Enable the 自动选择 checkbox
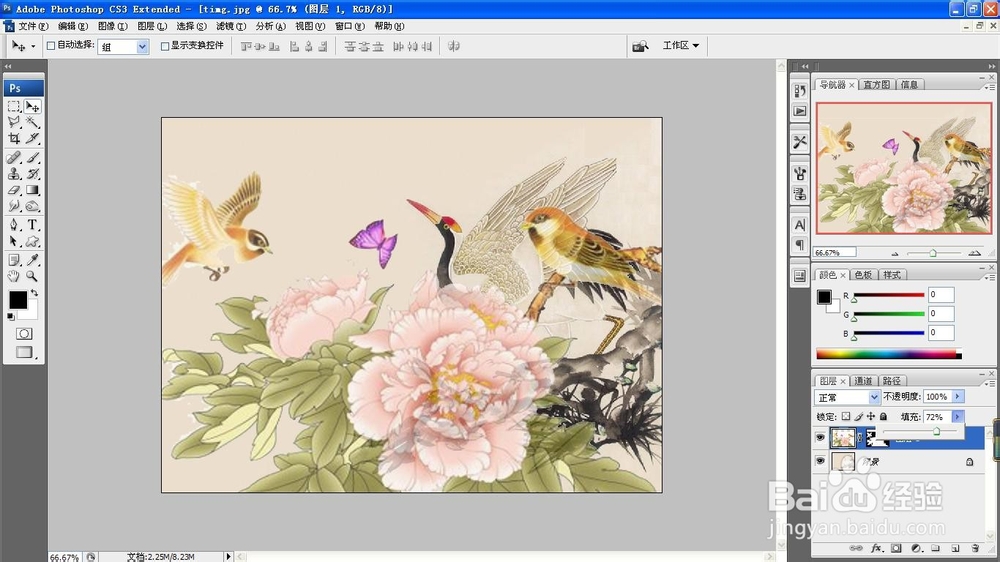1000x562 pixels. (51, 46)
